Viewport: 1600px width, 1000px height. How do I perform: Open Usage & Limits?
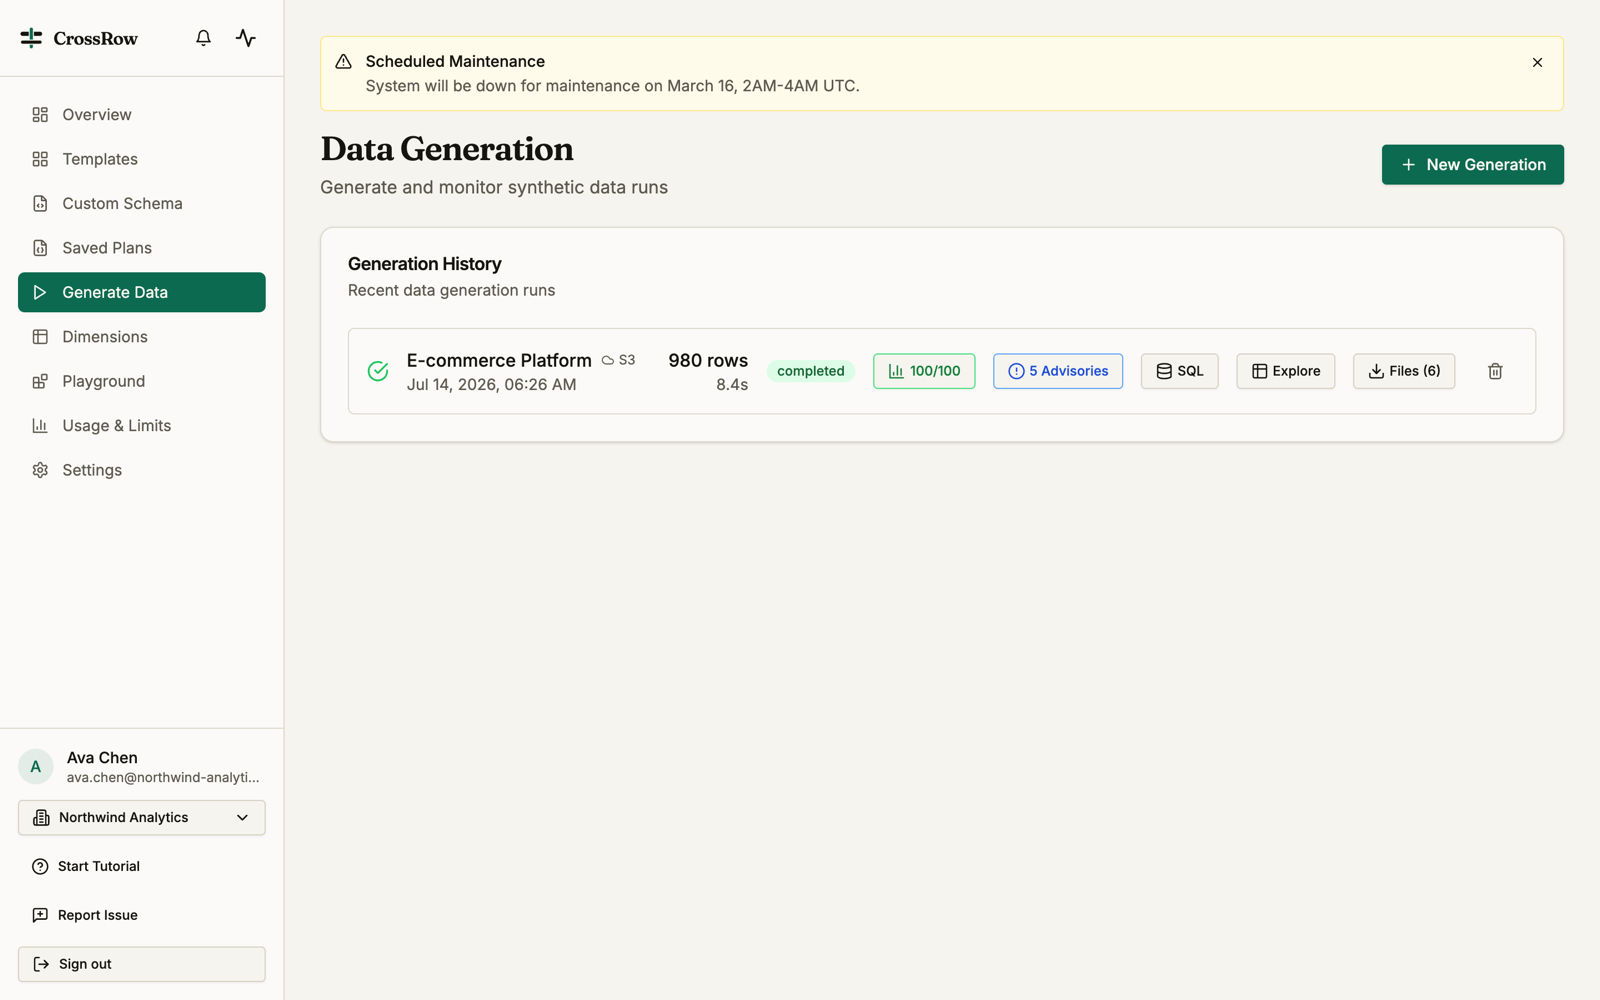(x=142, y=426)
